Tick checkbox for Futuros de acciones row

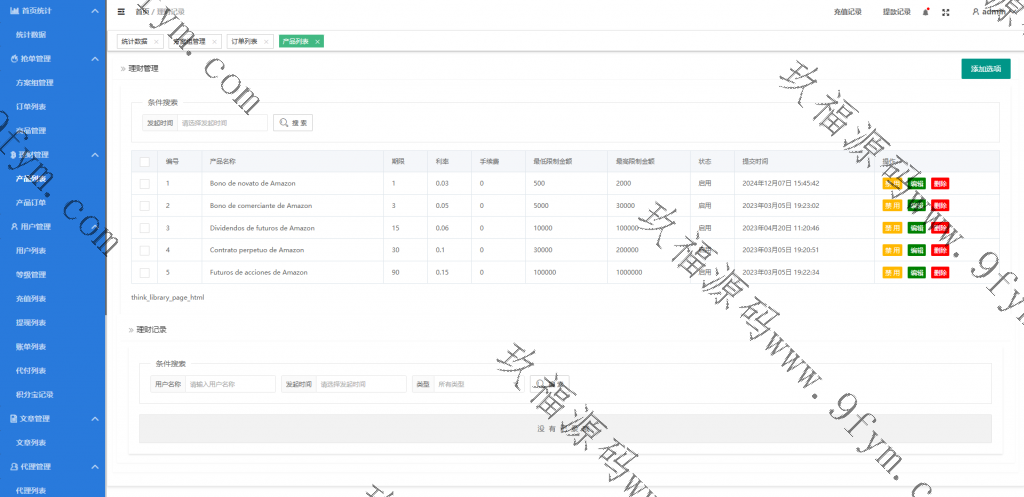click(x=144, y=272)
